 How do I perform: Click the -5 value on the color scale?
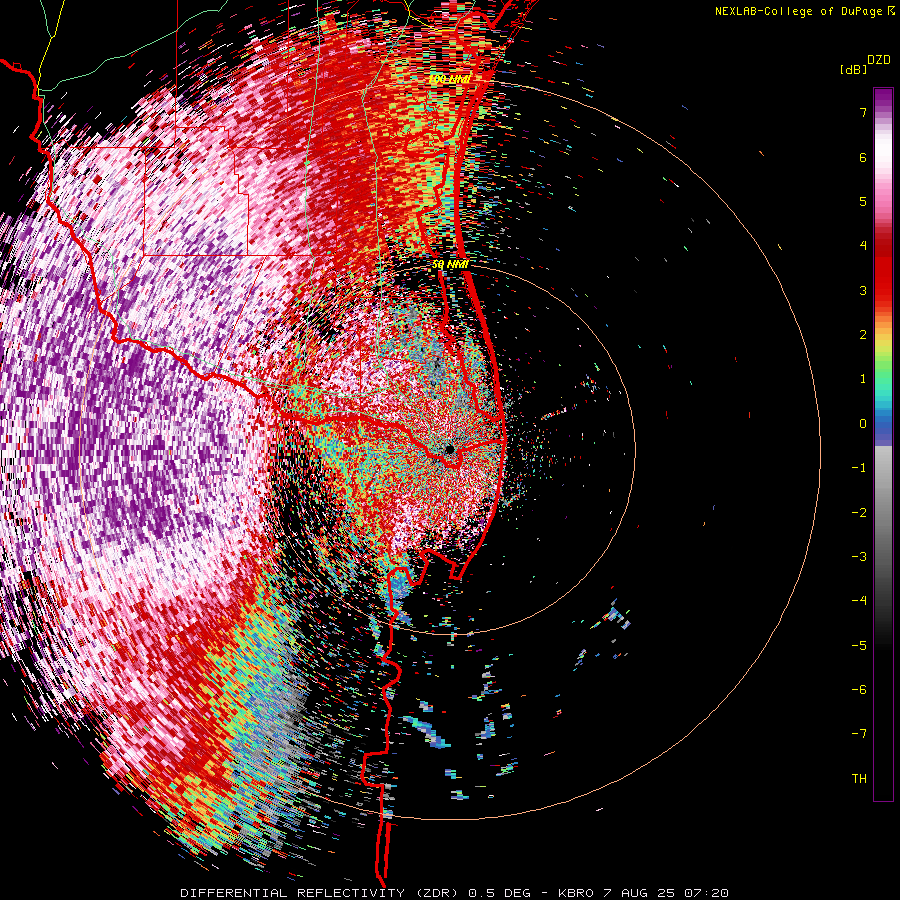(x=859, y=646)
